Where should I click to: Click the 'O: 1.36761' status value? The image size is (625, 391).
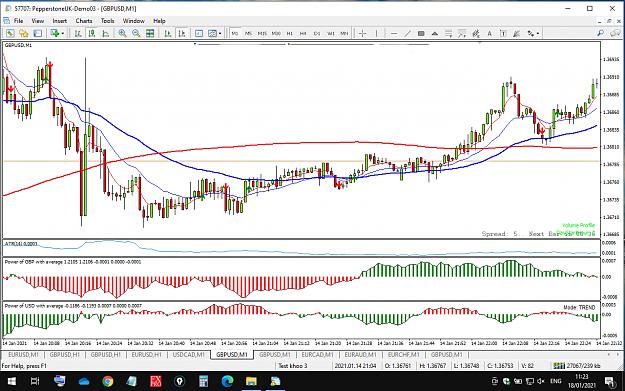[x=397, y=365]
